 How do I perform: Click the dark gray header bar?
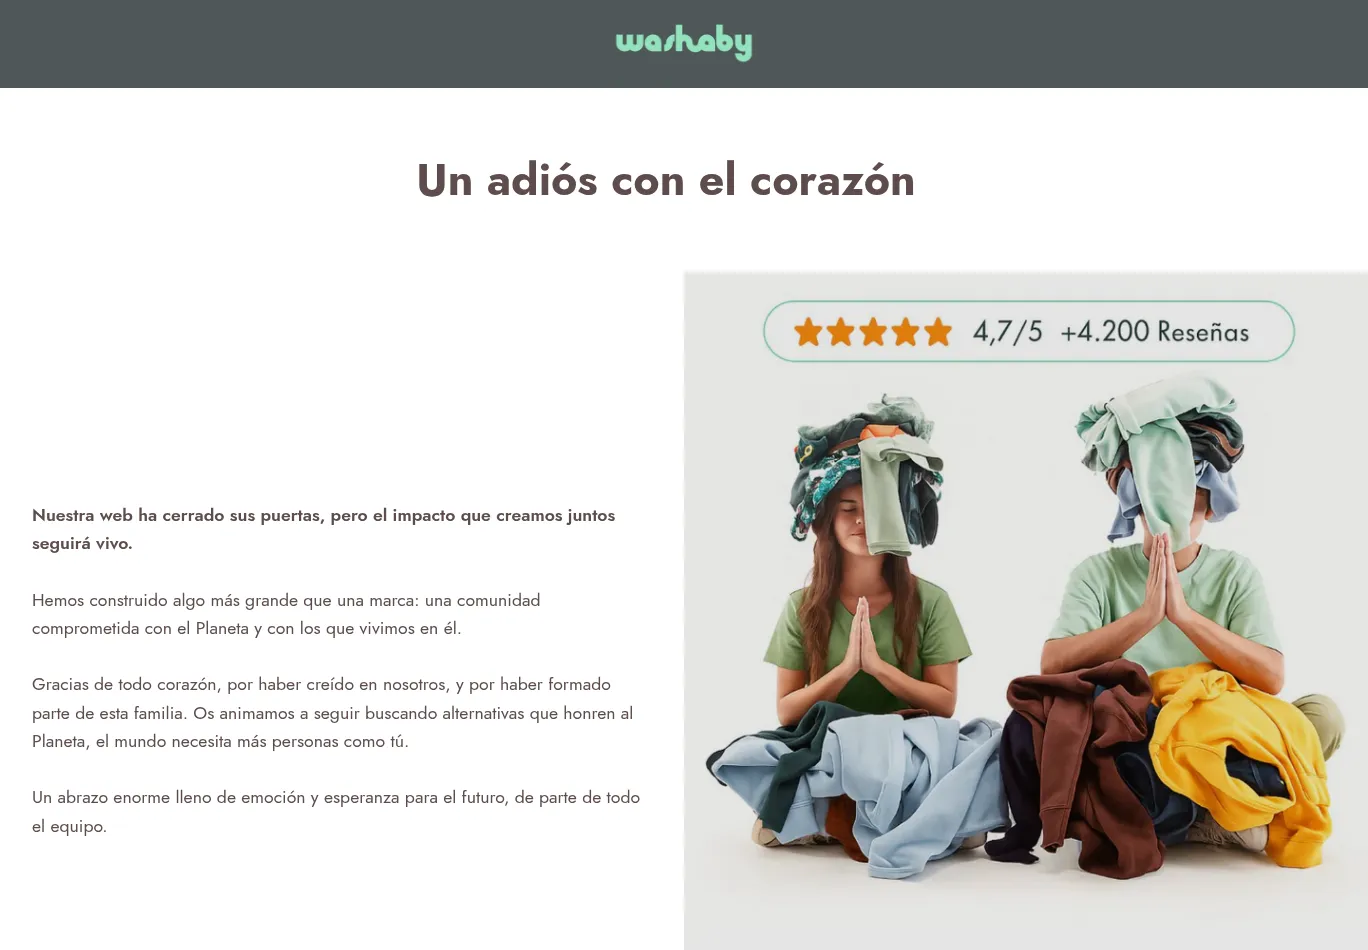point(684,44)
